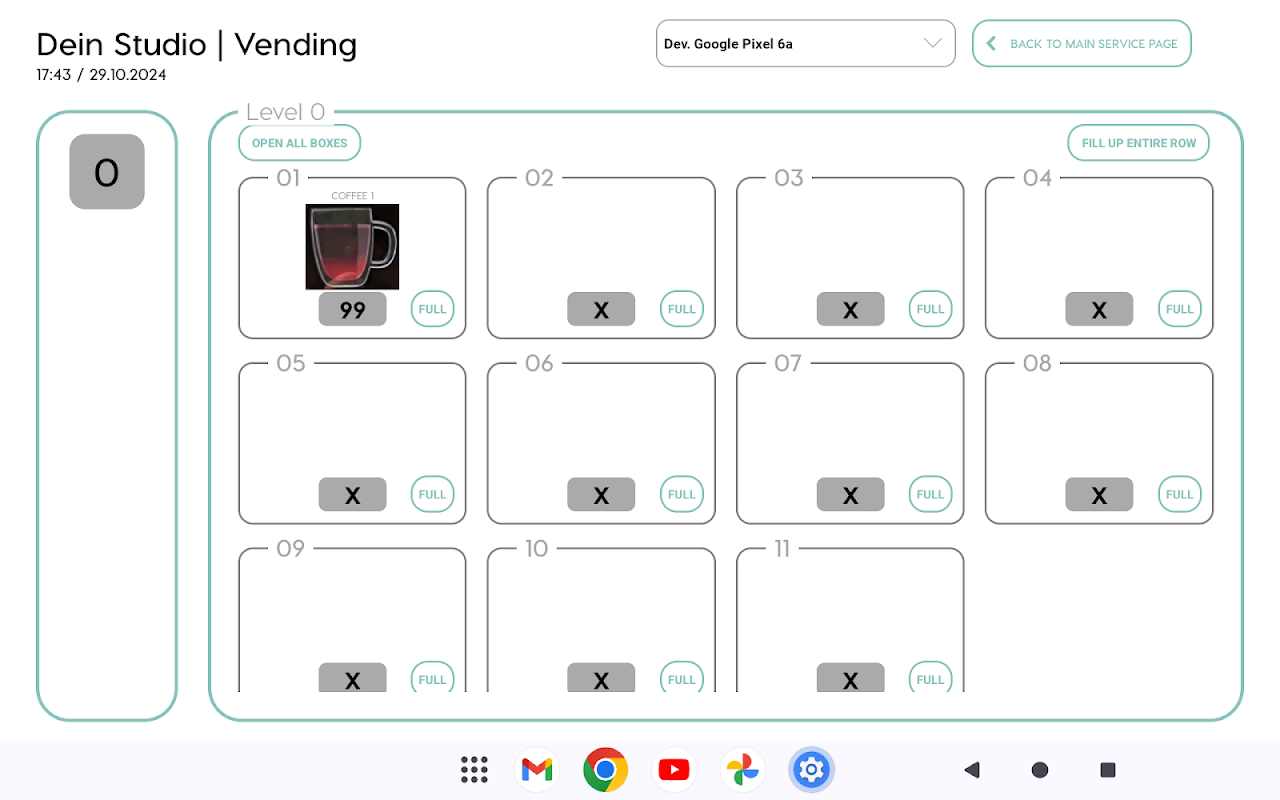Click the X quantity badge in box 11
The height and width of the screenshot is (800, 1280).
(851, 678)
